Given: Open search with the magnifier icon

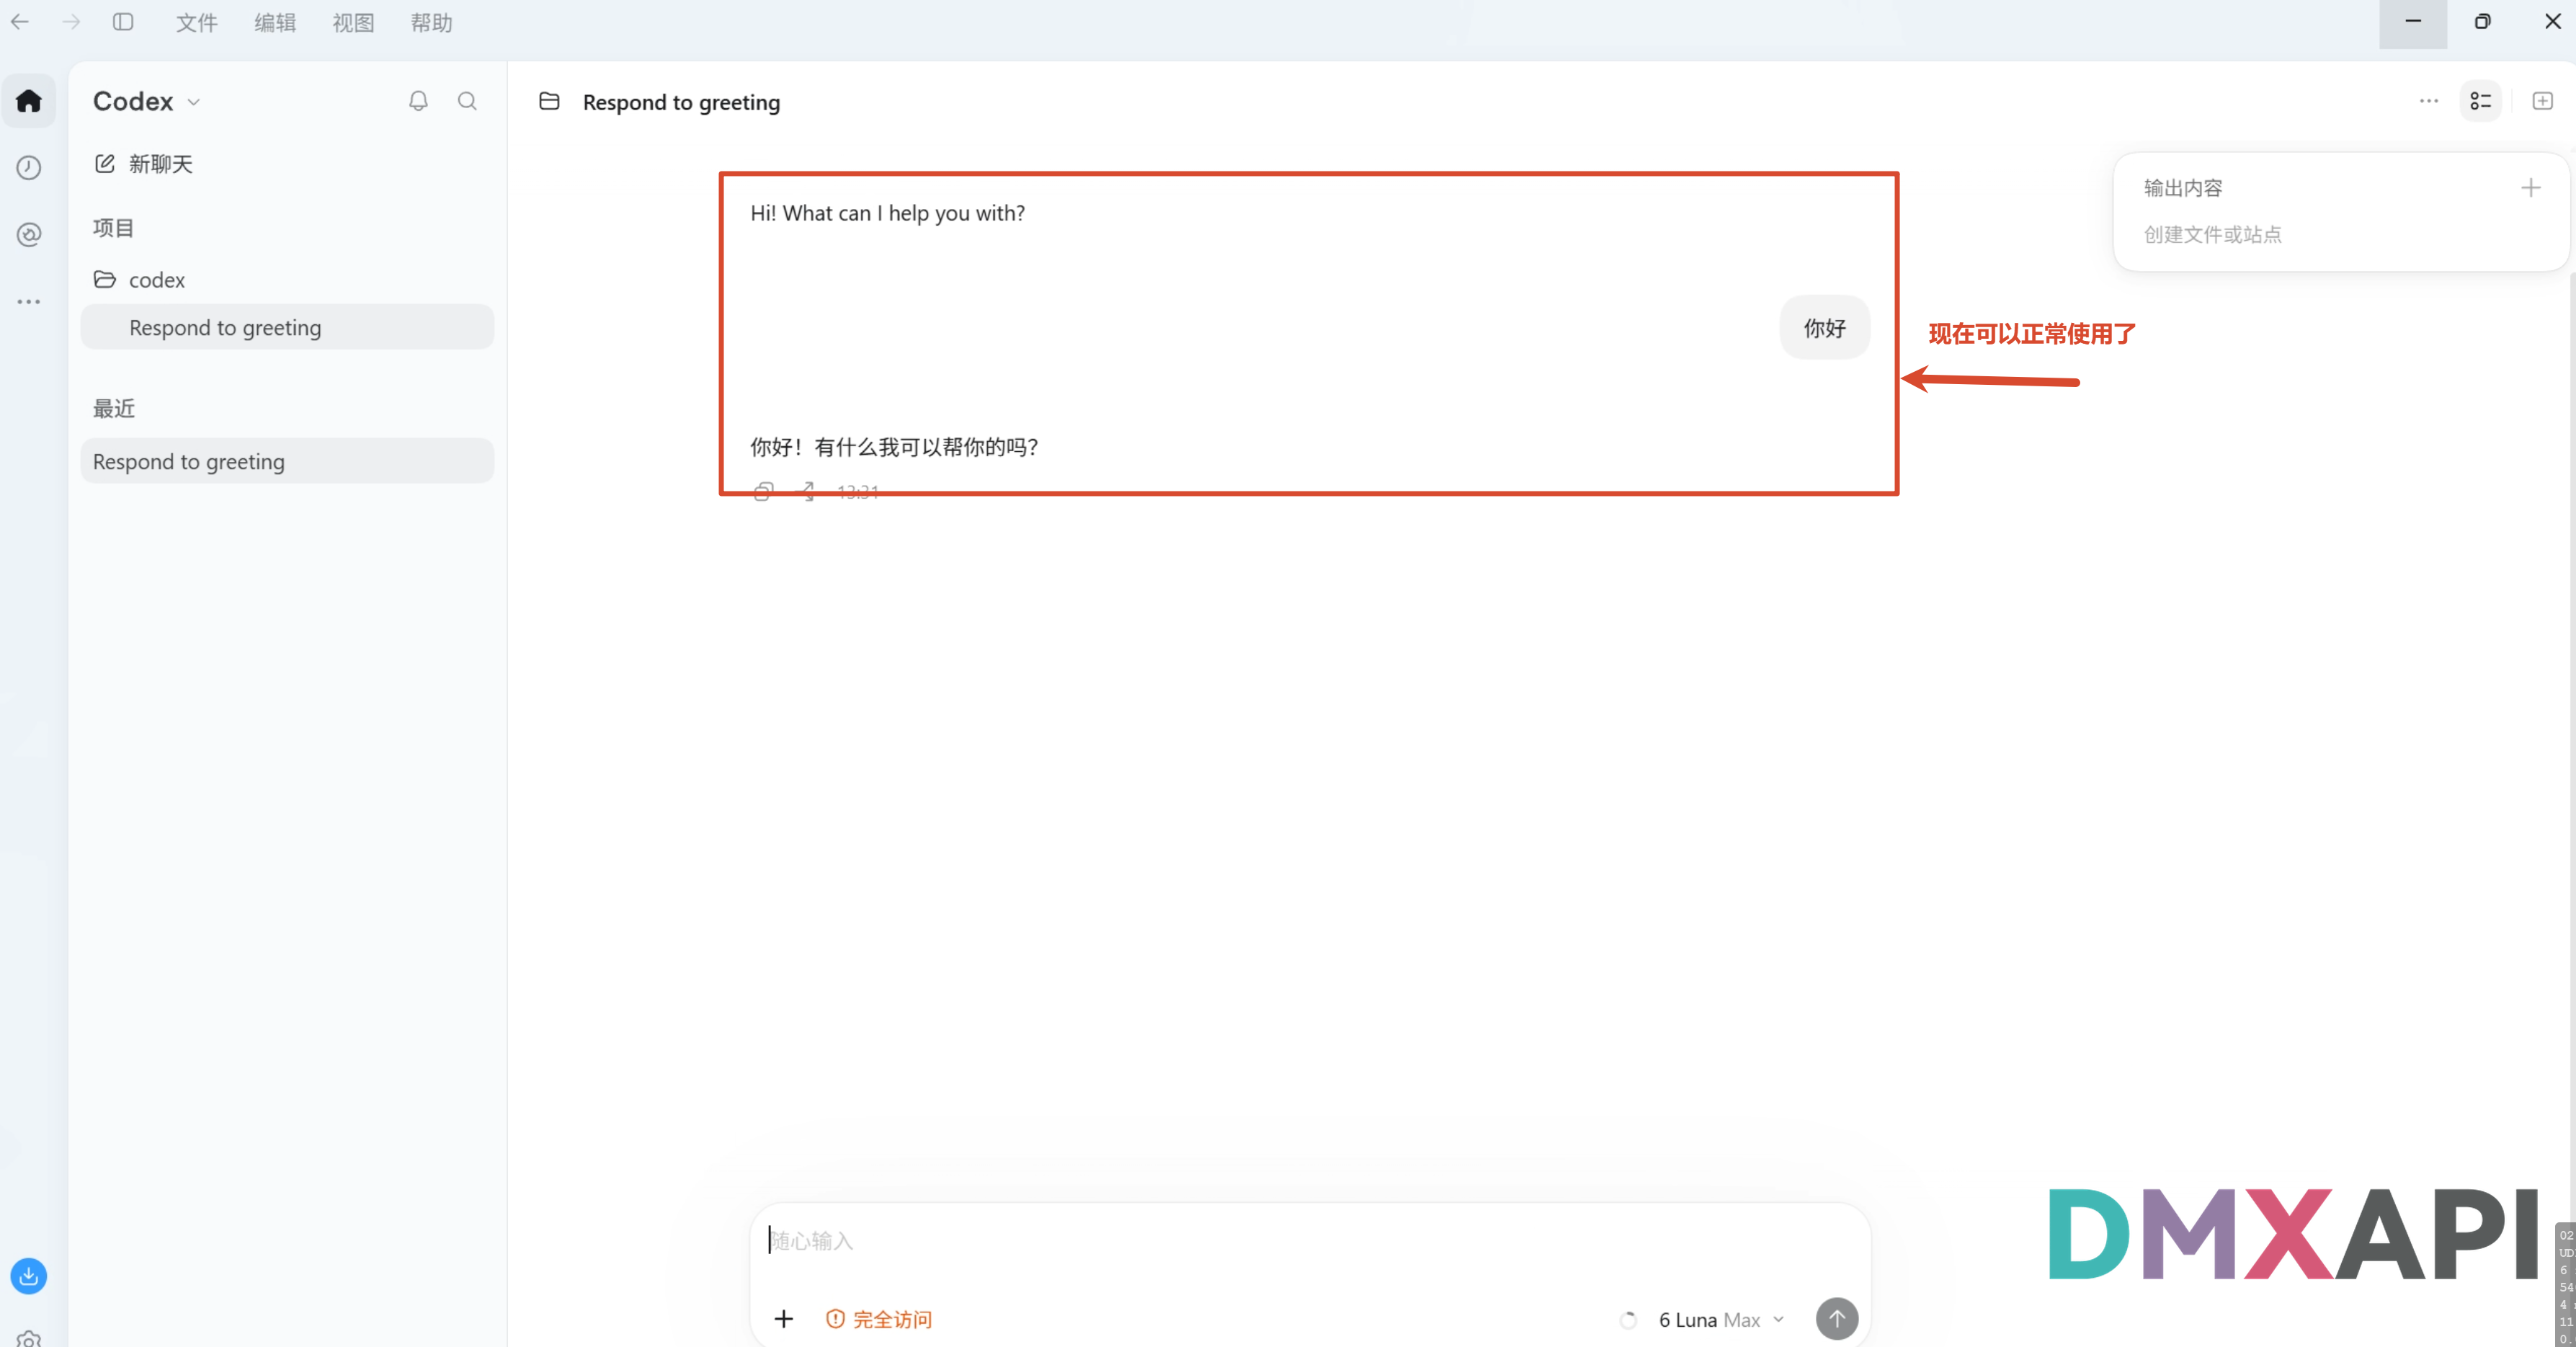Looking at the screenshot, I should [467, 101].
